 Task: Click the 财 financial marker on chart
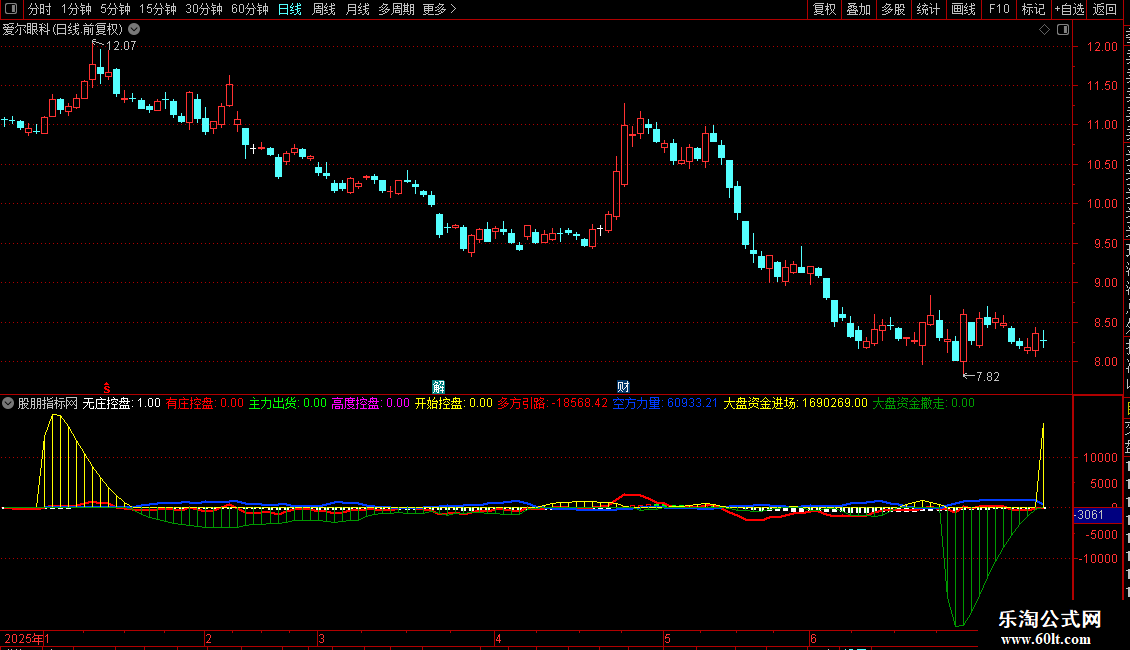pyautogui.click(x=623, y=387)
